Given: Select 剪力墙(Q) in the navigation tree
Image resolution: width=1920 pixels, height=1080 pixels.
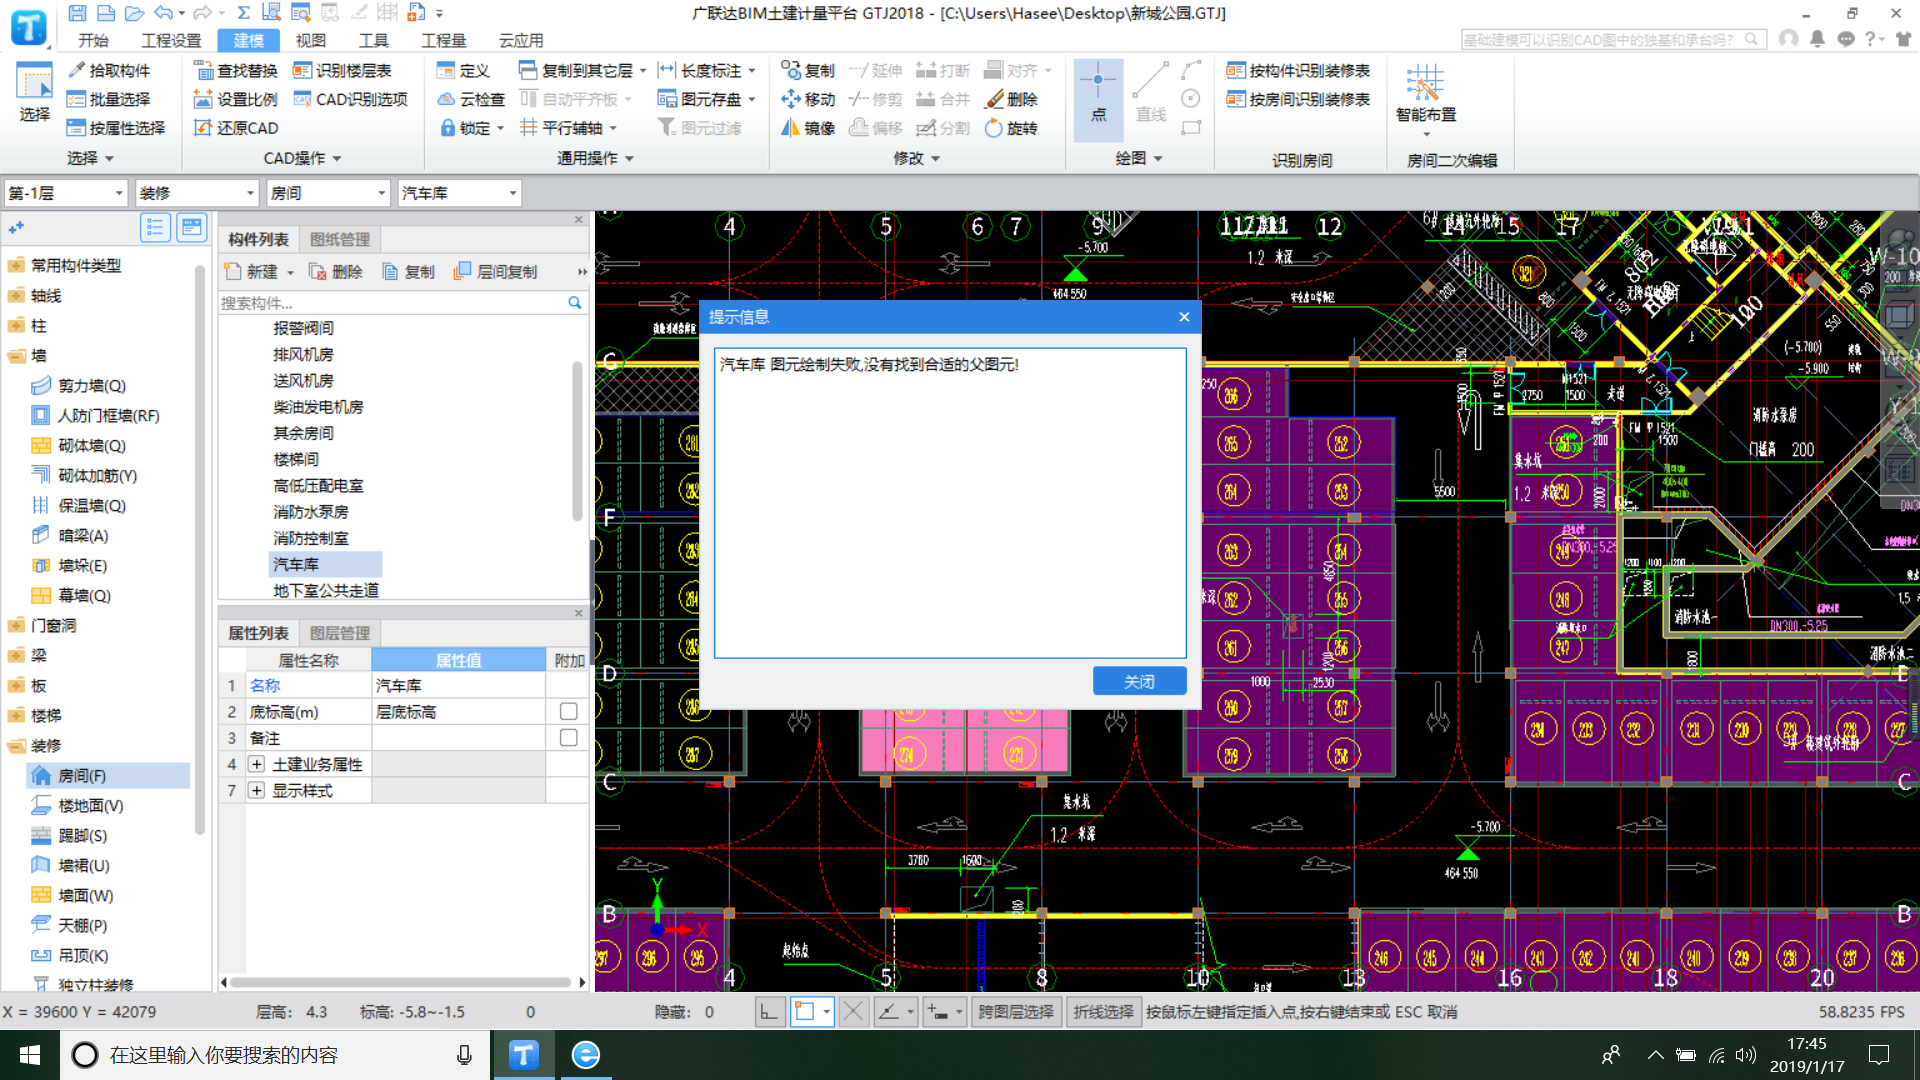Looking at the screenshot, I should 91,386.
